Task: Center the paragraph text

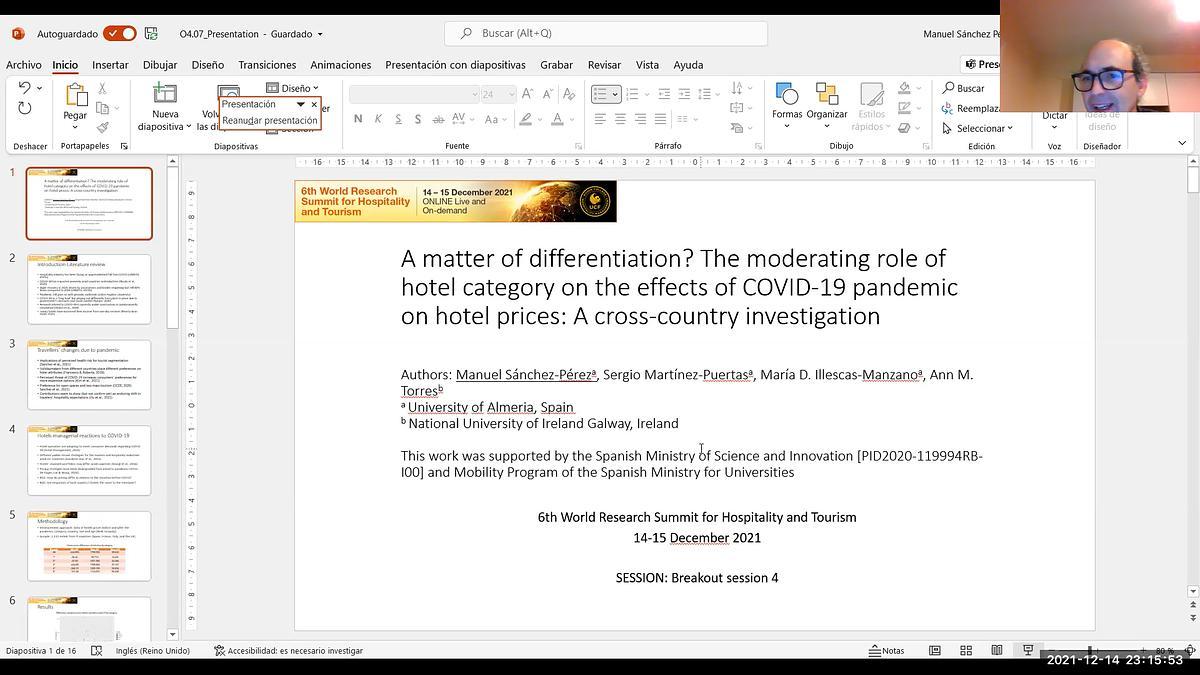Action: click(620, 119)
